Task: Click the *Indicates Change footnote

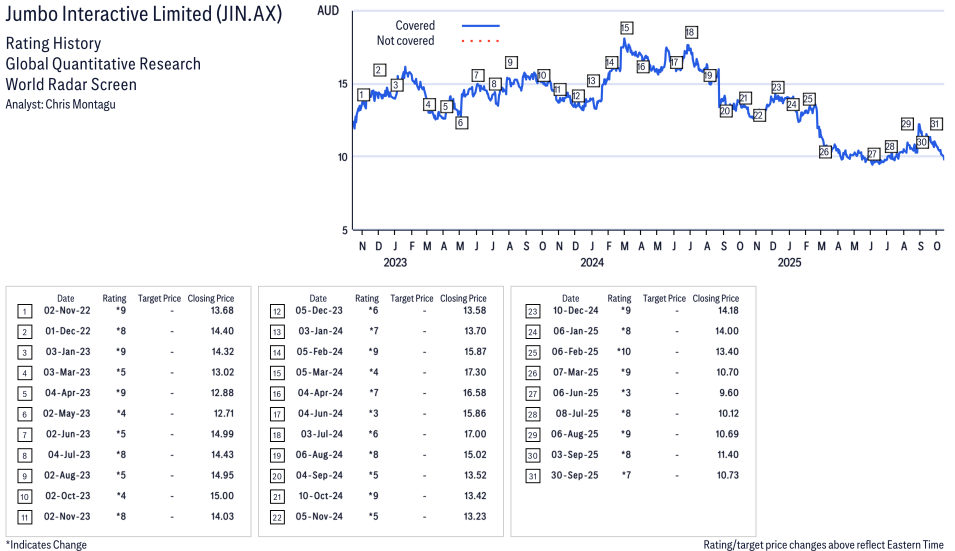Action: [x=46, y=545]
